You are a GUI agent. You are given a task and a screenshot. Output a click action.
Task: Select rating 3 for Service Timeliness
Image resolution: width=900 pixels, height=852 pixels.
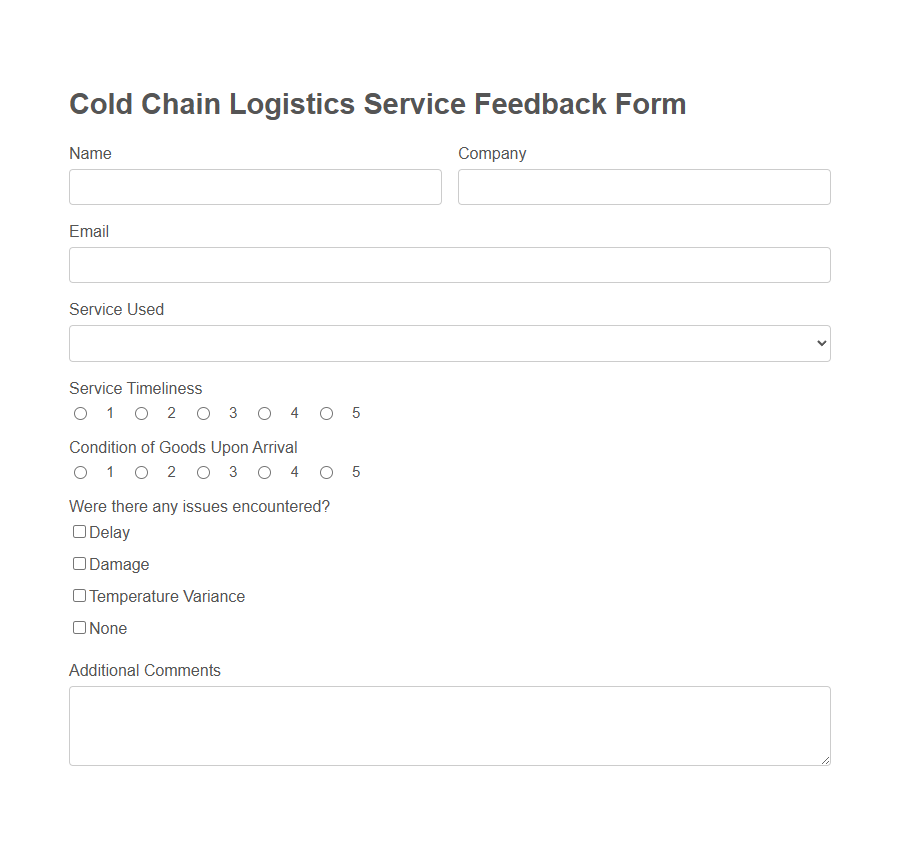pos(203,413)
